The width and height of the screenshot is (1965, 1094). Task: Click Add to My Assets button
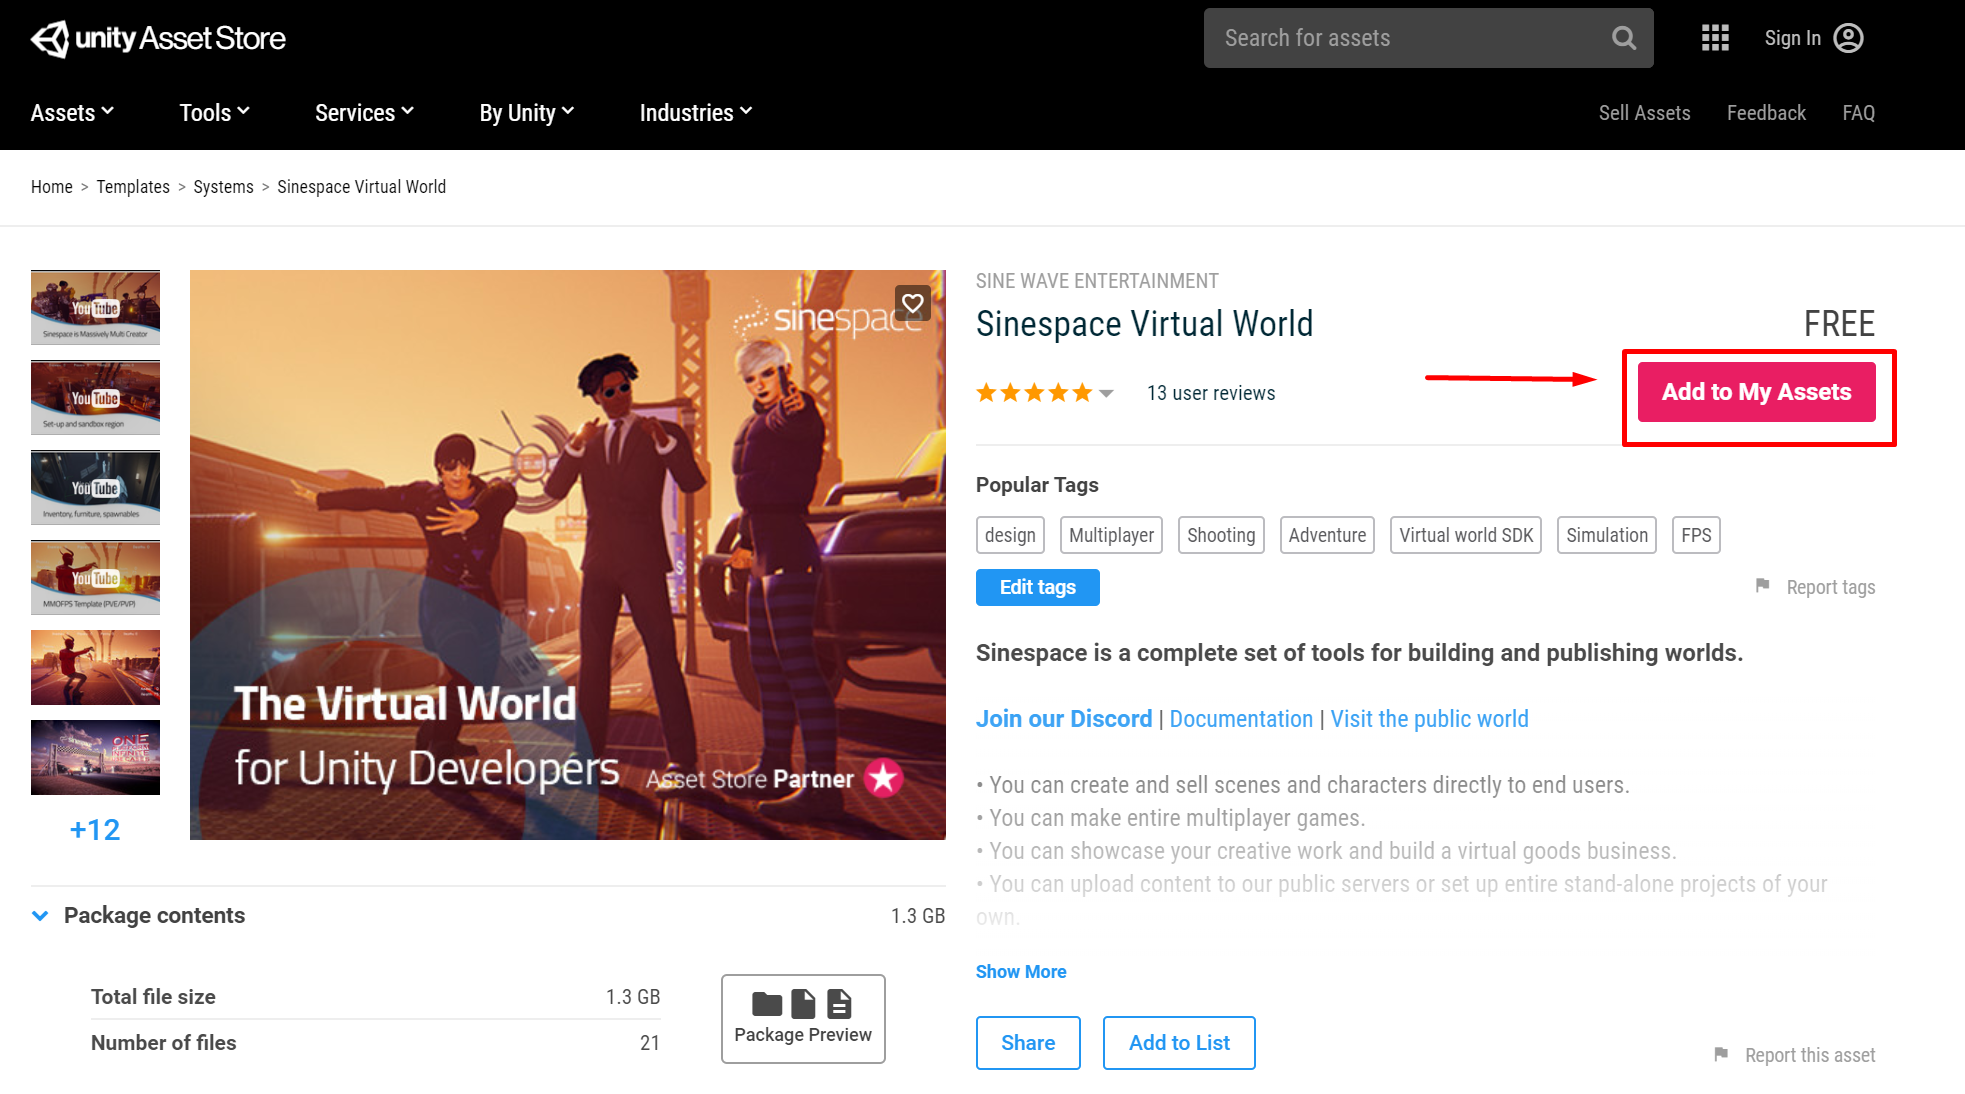[x=1756, y=392]
